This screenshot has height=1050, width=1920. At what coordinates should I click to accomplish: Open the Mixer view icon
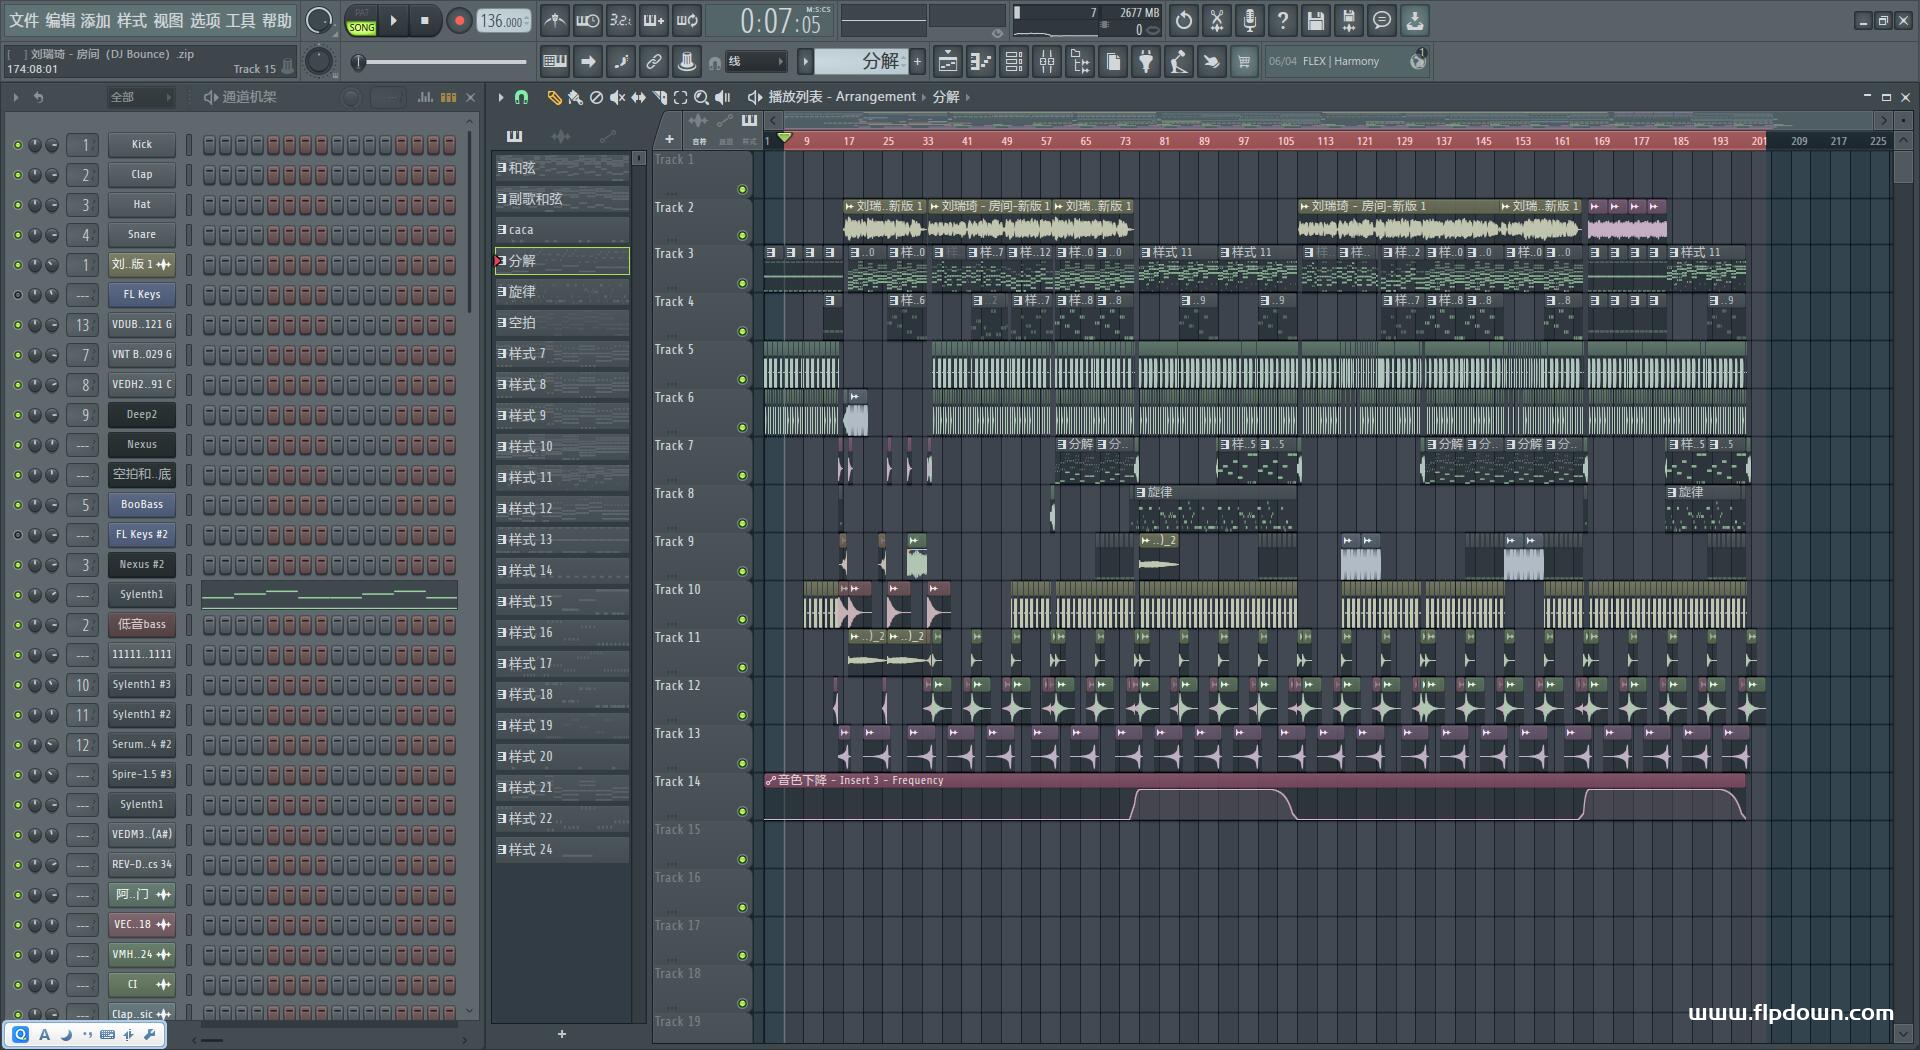tap(1047, 62)
